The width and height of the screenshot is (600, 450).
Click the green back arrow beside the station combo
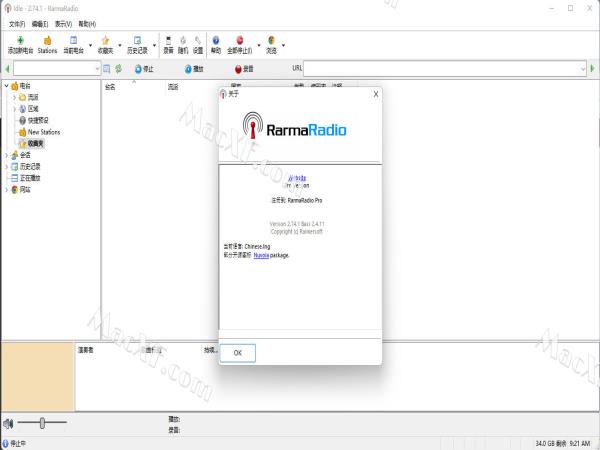point(7,69)
